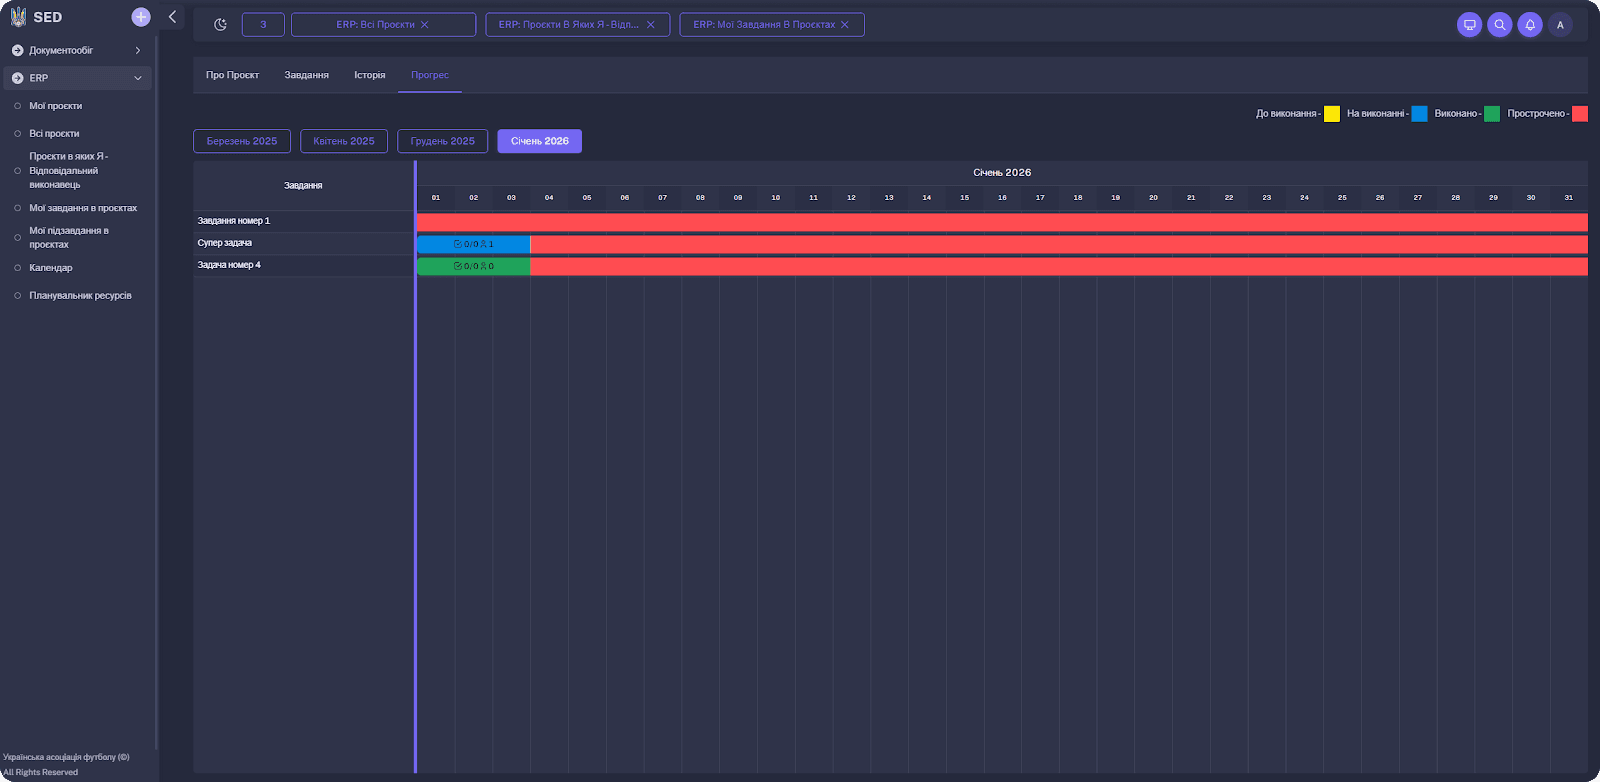Image resolution: width=1600 pixels, height=782 pixels.
Task: Click blue in-progress bar of Супер задача
Action: point(473,244)
